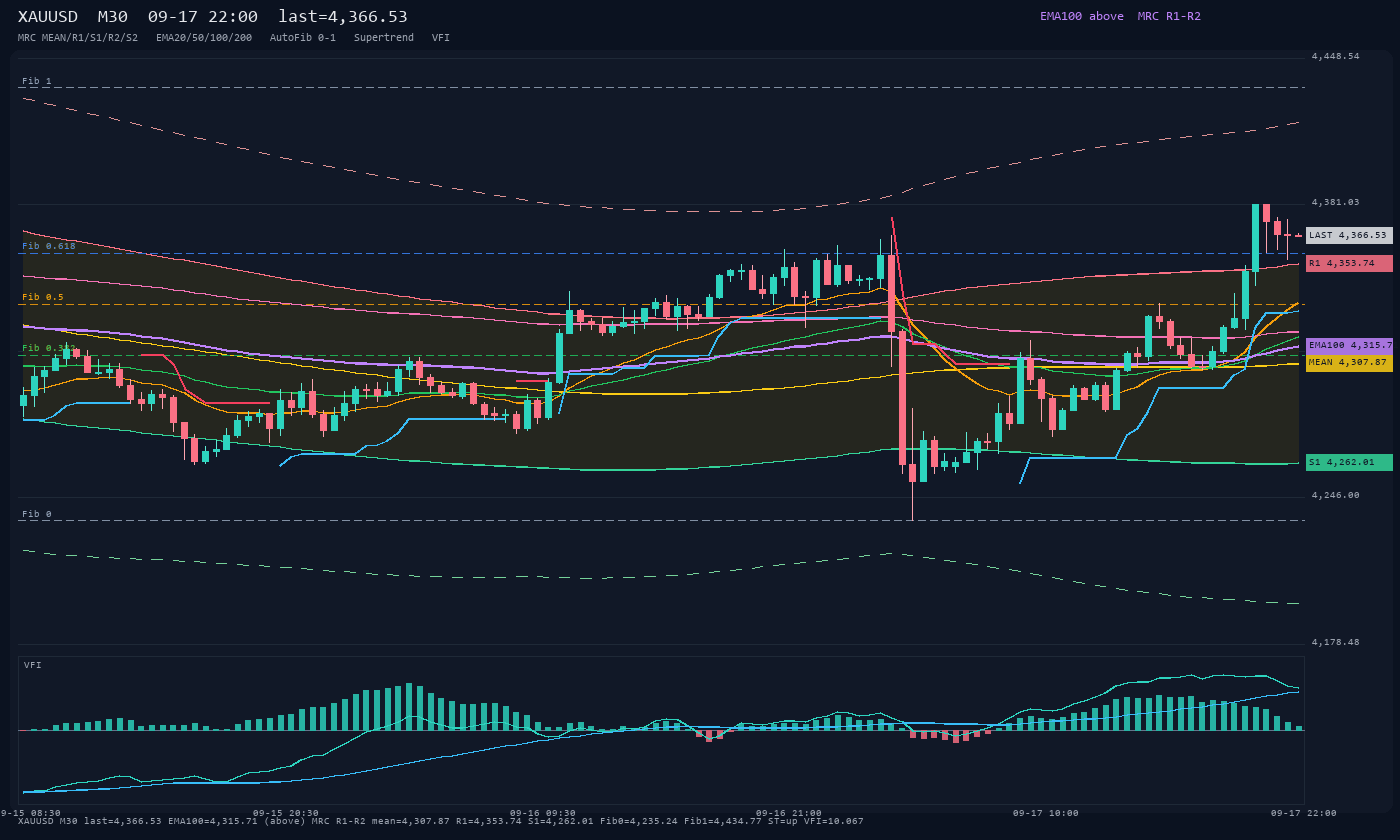The width and height of the screenshot is (1400, 840).
Task: Click the 09-15 20:30 time axis label
Action: pyautogui.click(x=286, y=813)
